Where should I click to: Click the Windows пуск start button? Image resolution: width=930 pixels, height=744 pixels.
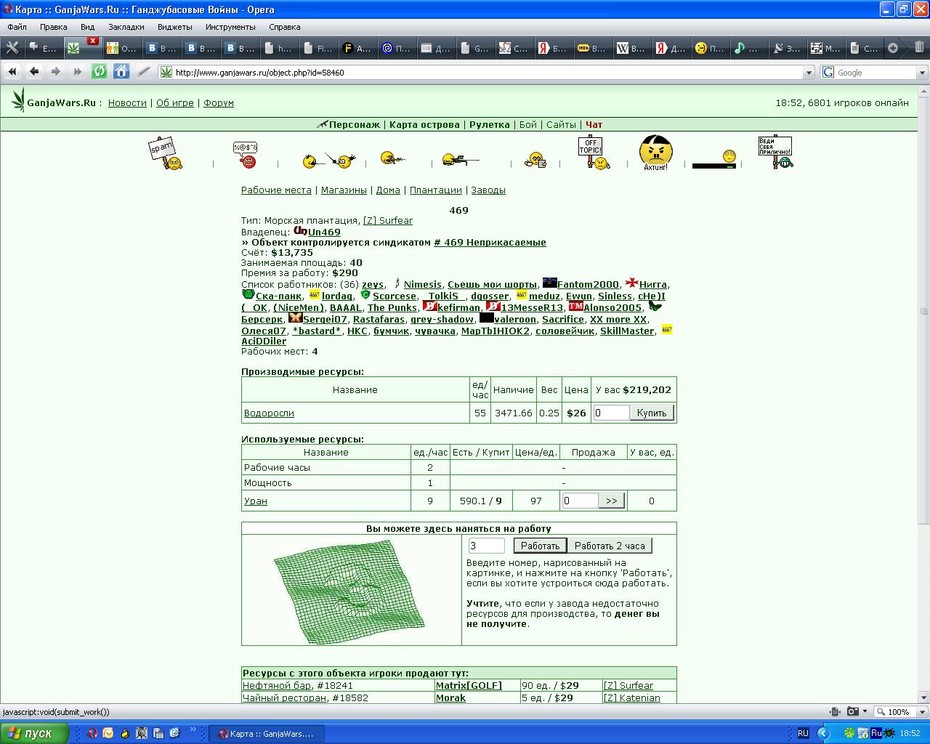coord(34,733)
